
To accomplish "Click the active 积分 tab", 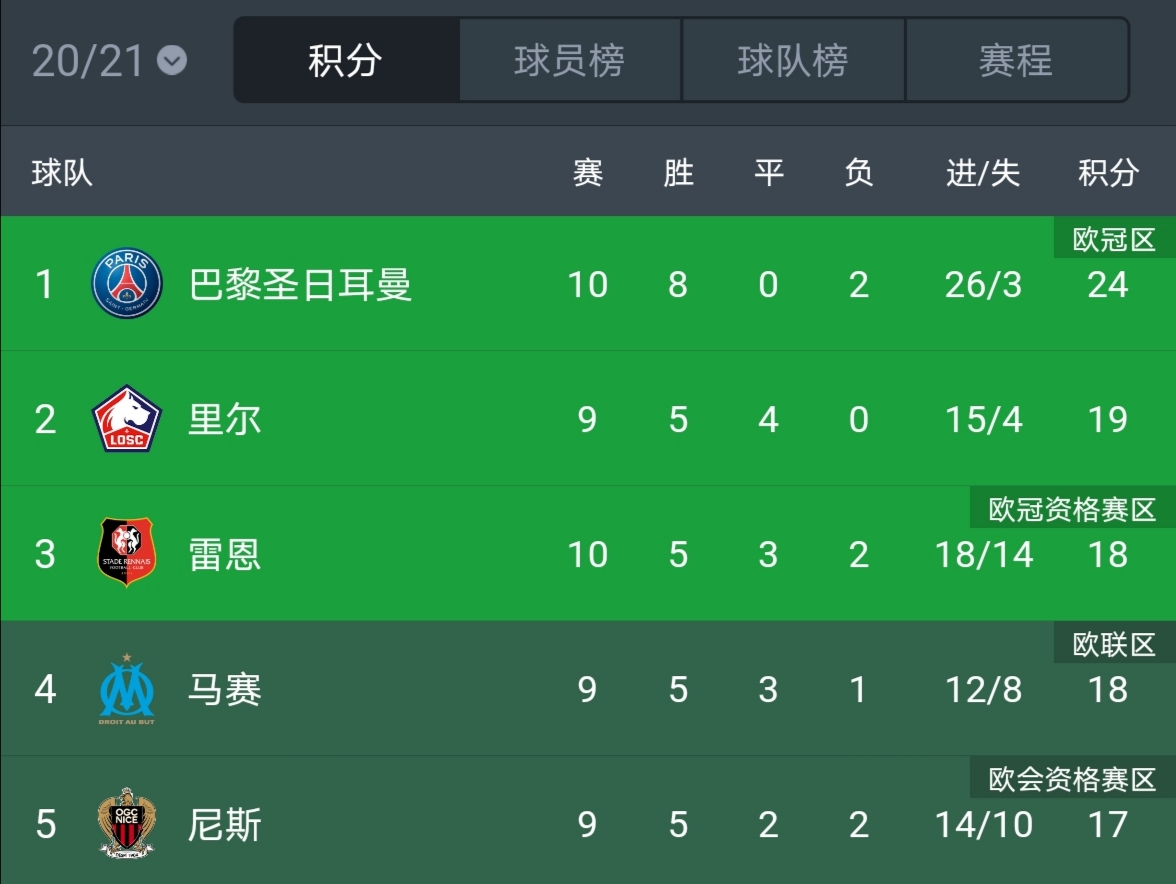I will tap(345, 61).
